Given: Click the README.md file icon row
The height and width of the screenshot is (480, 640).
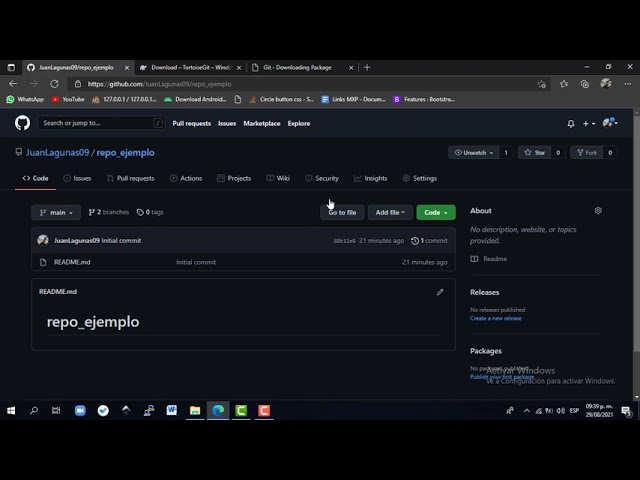Looking at the screenshot, I should coord(43,262).
